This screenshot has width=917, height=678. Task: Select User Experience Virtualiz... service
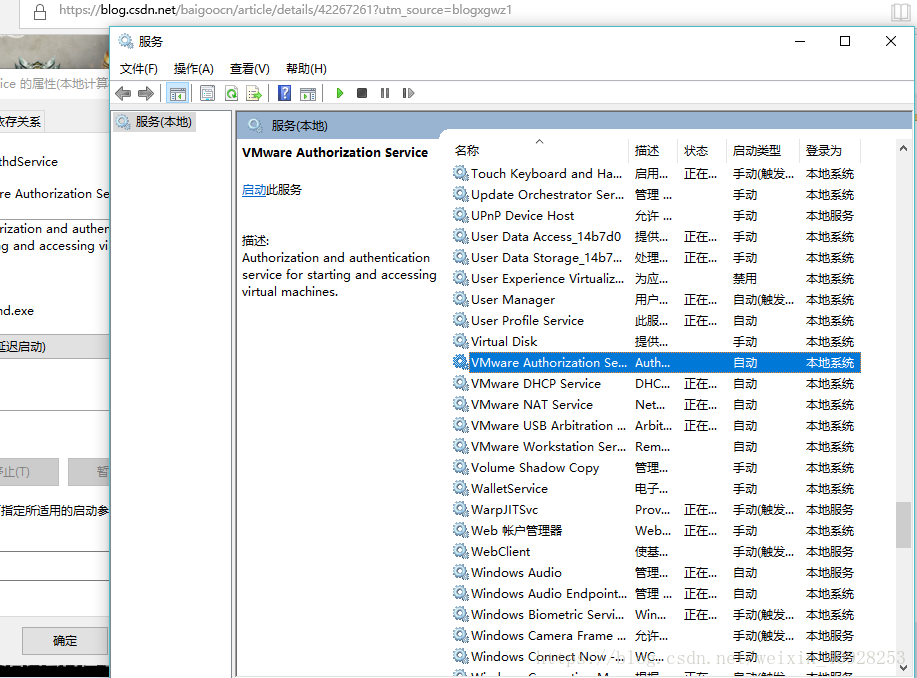pyautogui.click(x=656, y=279)
